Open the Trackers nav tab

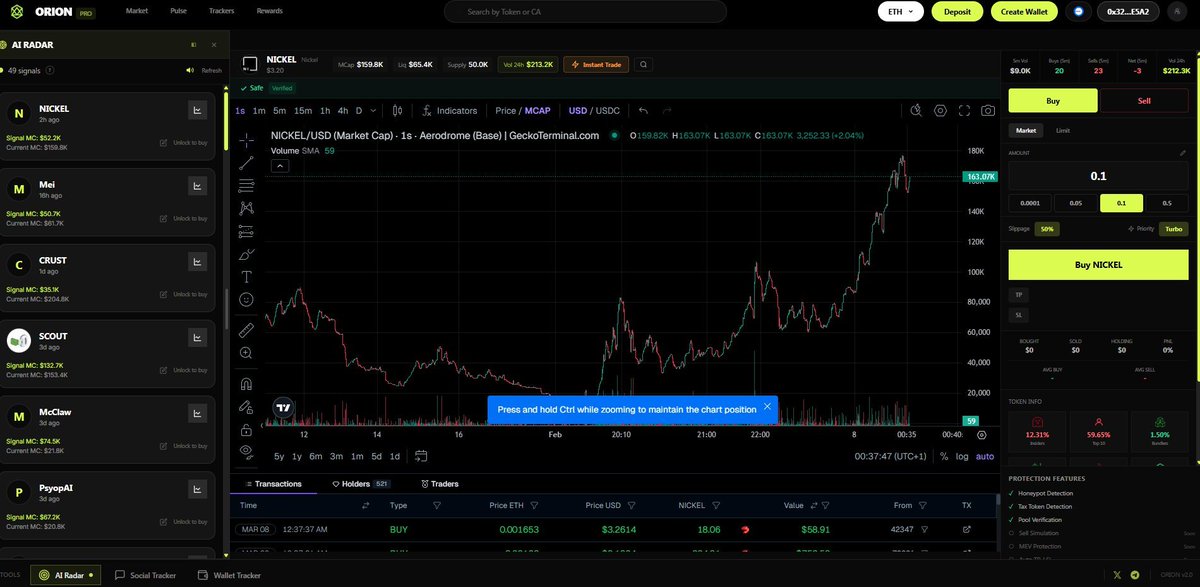(222, 11)
